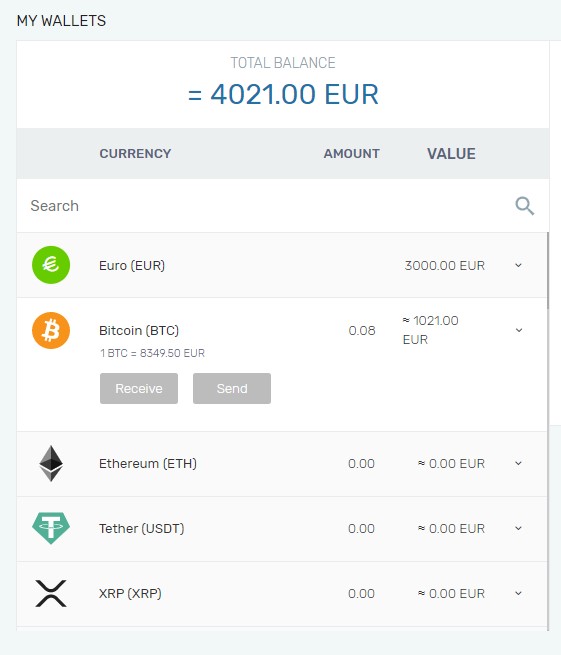The height and width of the screenshot is (655, 561).
Task: Click the Ethereum diamond icon
Action: pyautogui.click(x=51, y=464)
